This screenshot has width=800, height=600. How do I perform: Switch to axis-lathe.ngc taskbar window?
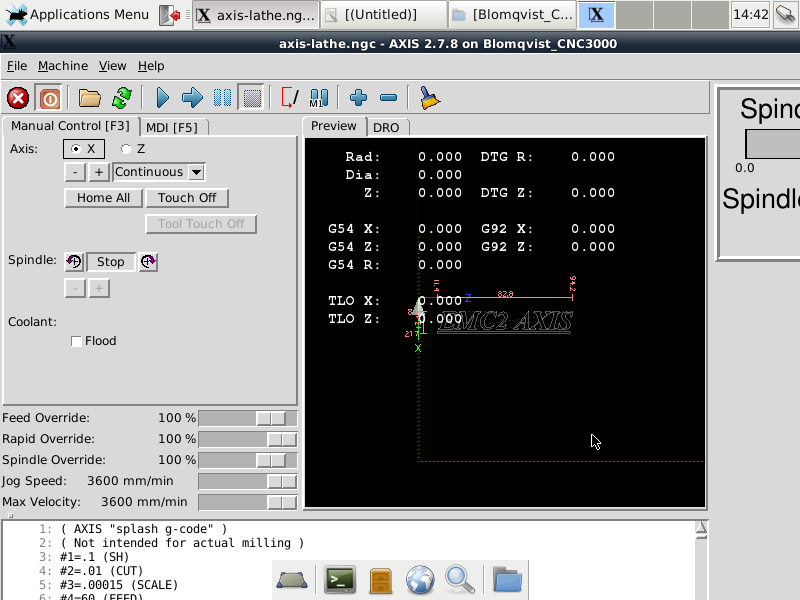tap(256, 15)
